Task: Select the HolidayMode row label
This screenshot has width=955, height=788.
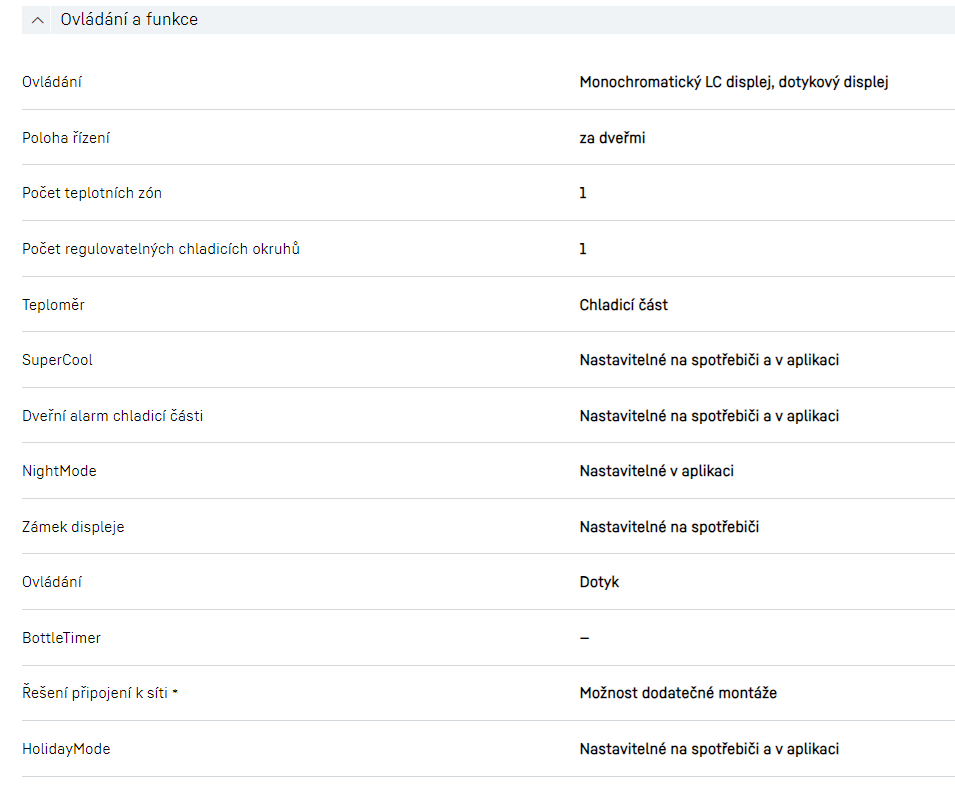Action: click(66, 749)
